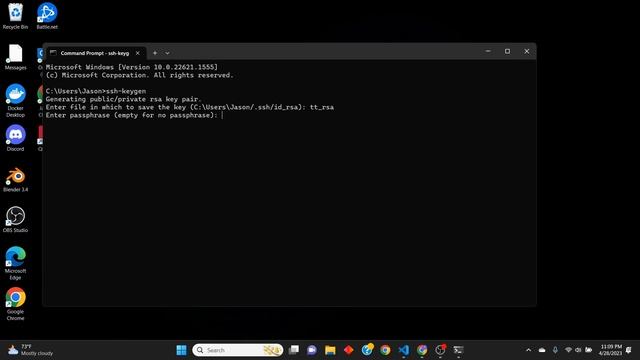640x360 pixels.
Task: Open the red diamond app in taskbar
Action: (x=349, y=350)
